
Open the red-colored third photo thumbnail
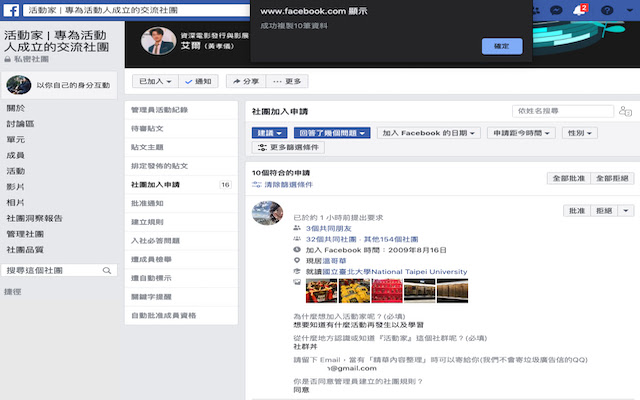[x=387, y=291]
